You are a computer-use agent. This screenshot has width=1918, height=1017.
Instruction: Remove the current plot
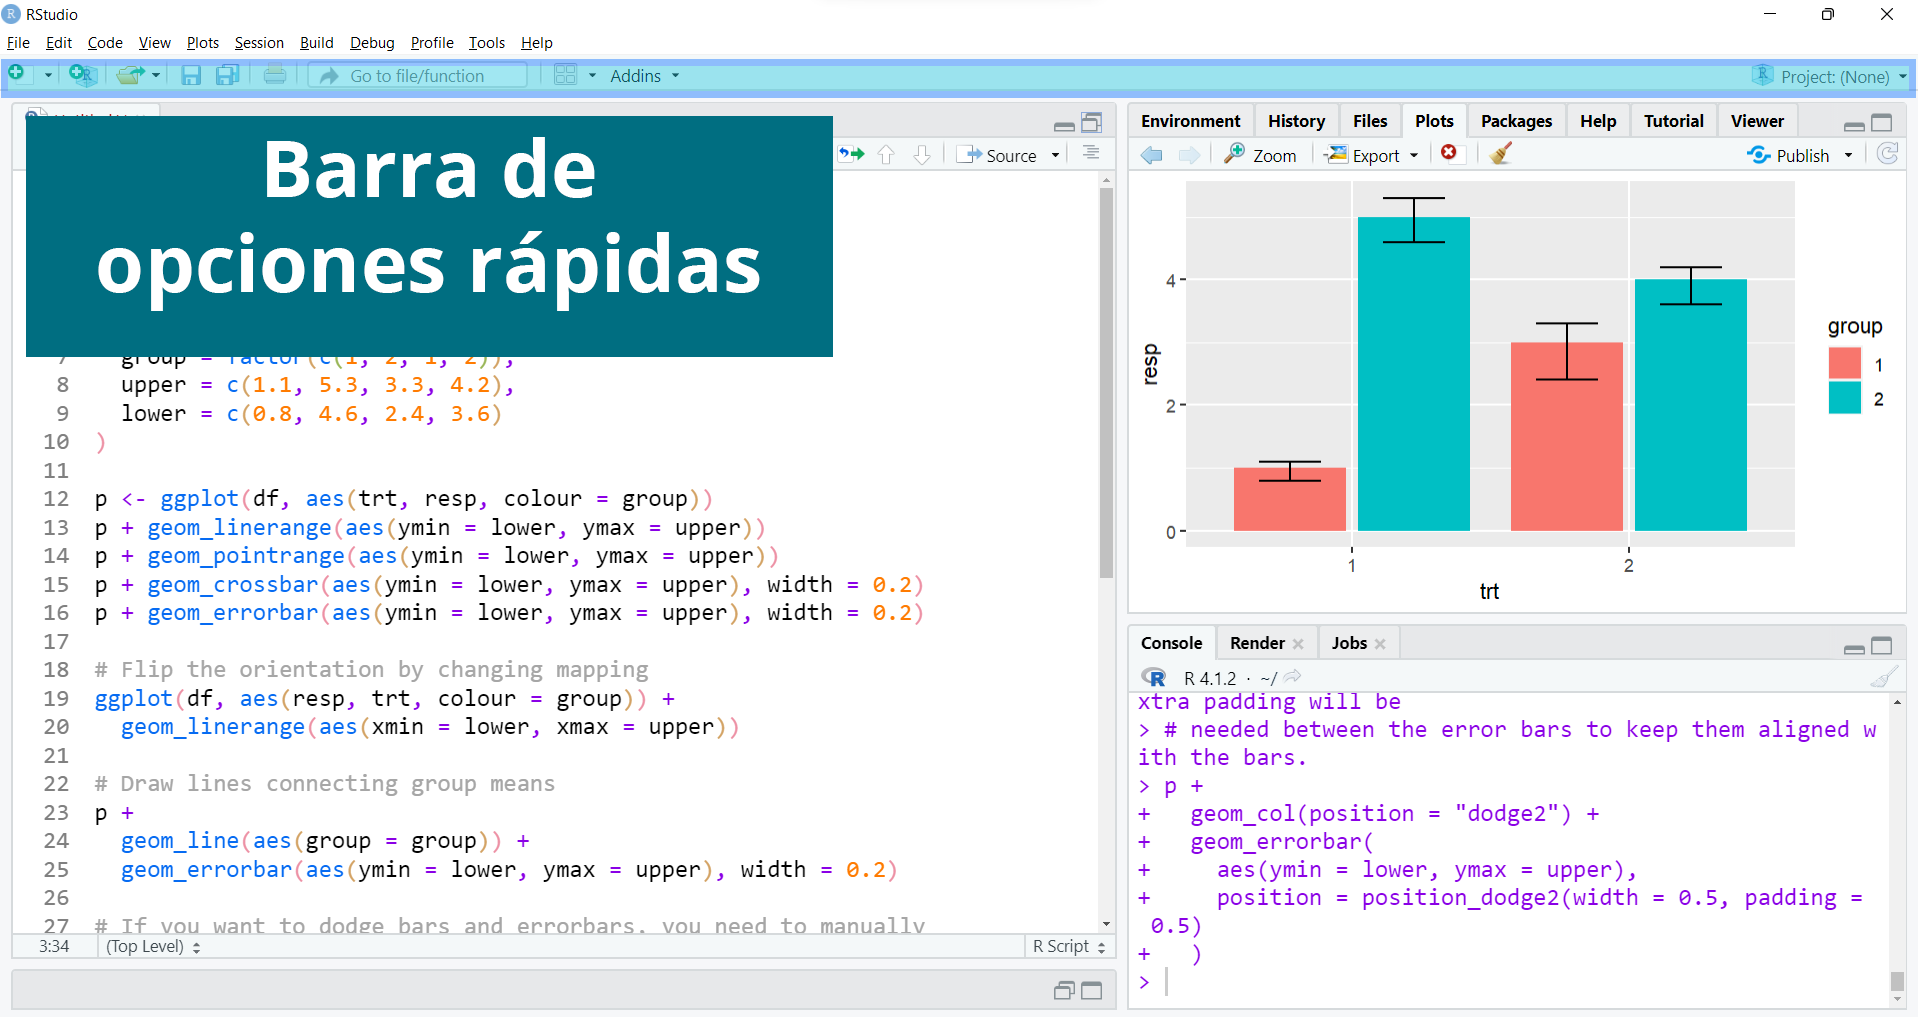1449,153
